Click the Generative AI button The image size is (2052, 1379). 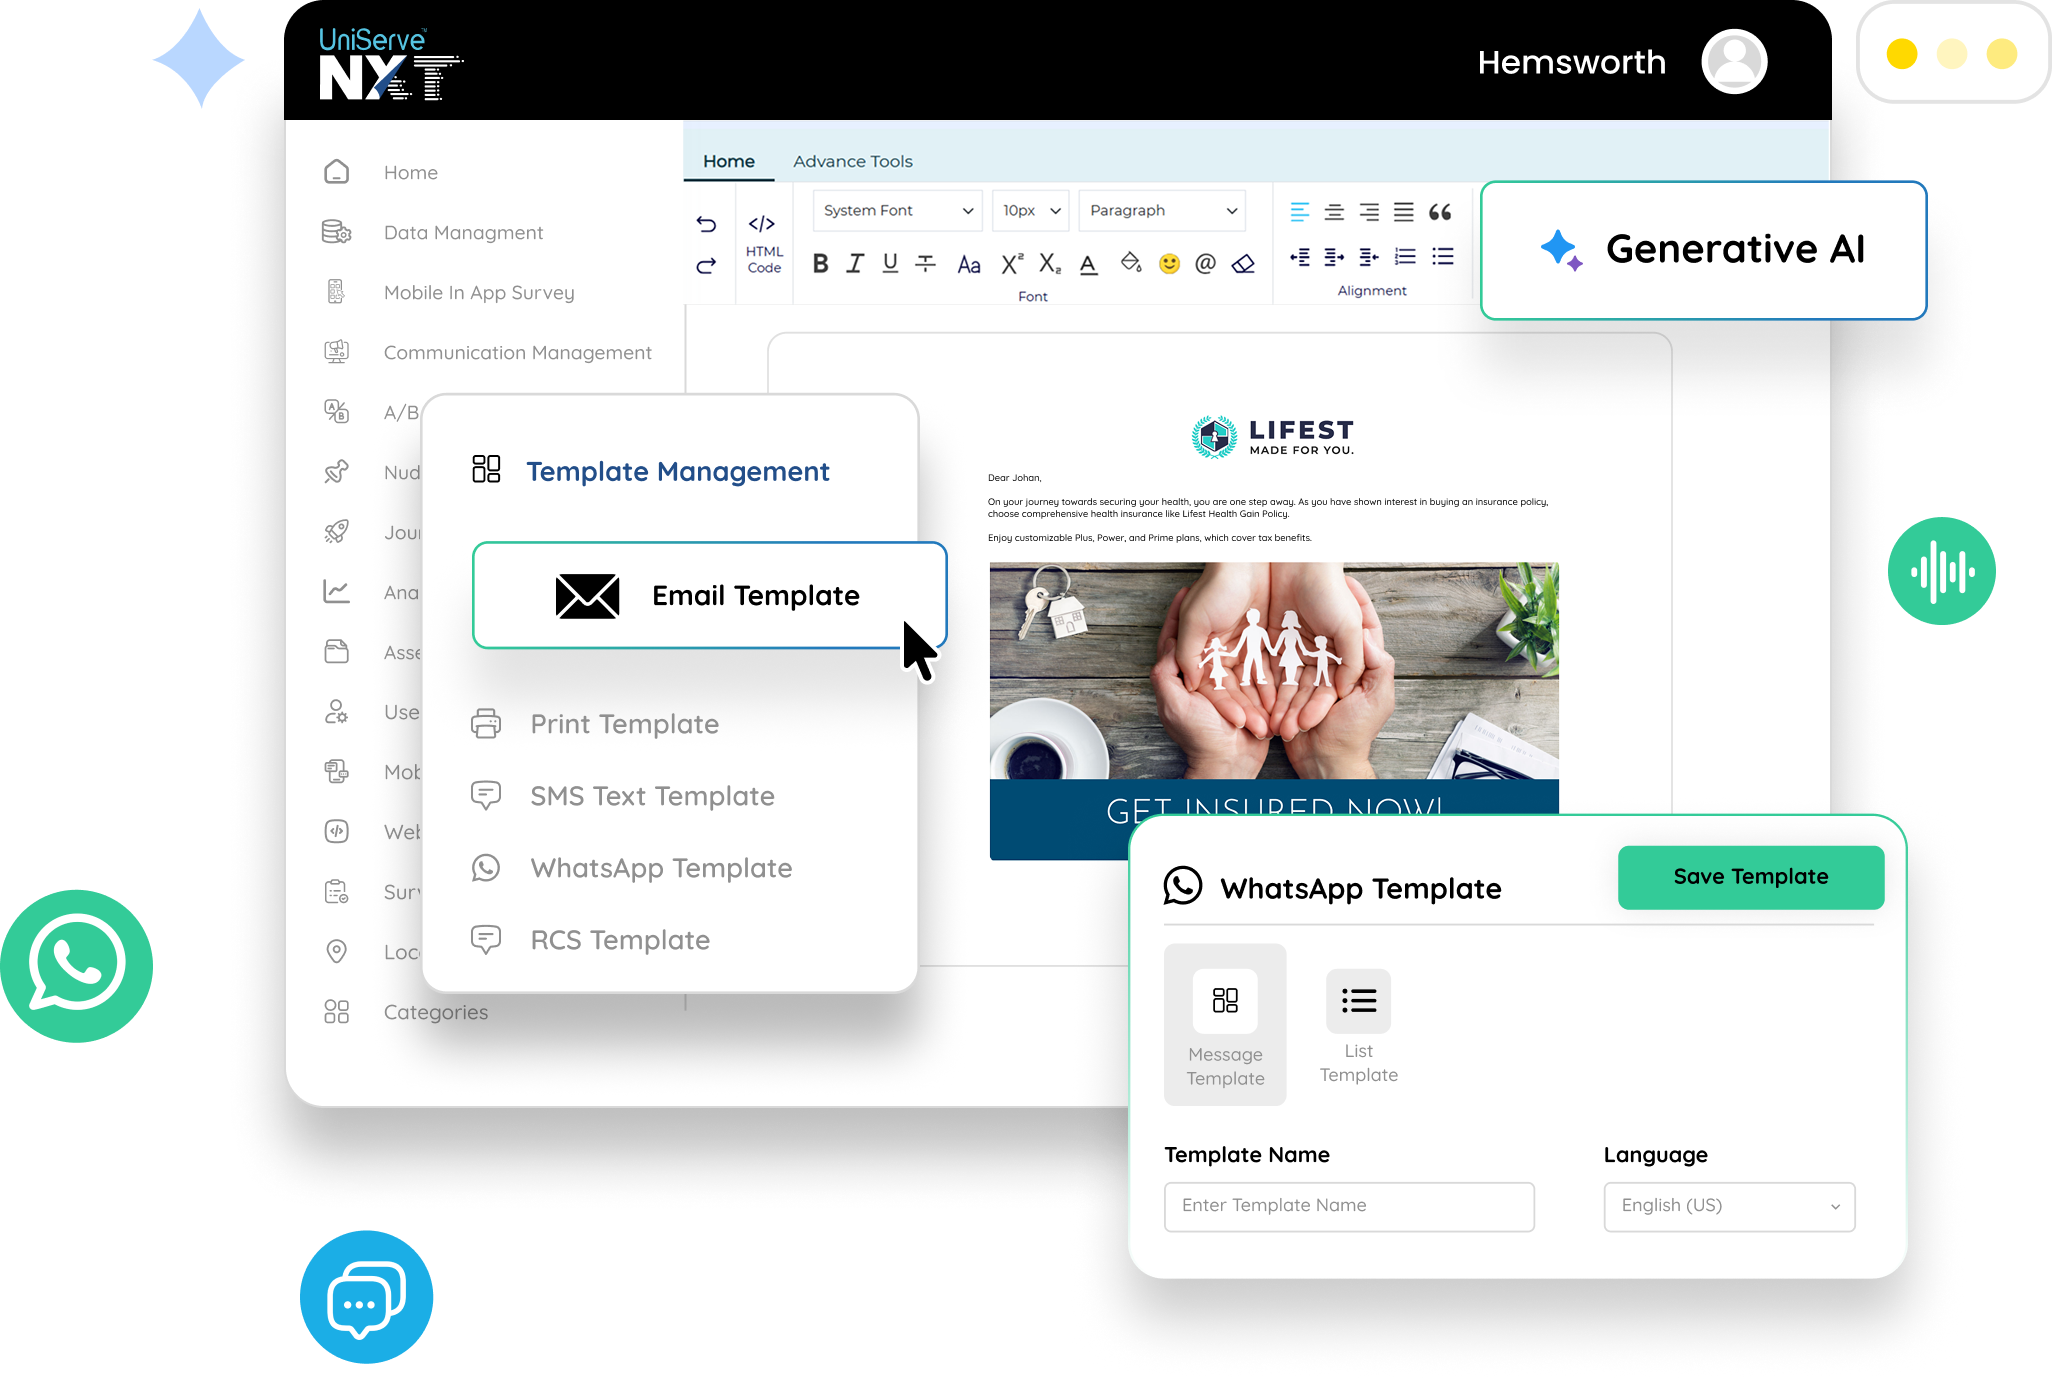(1703, 250)
